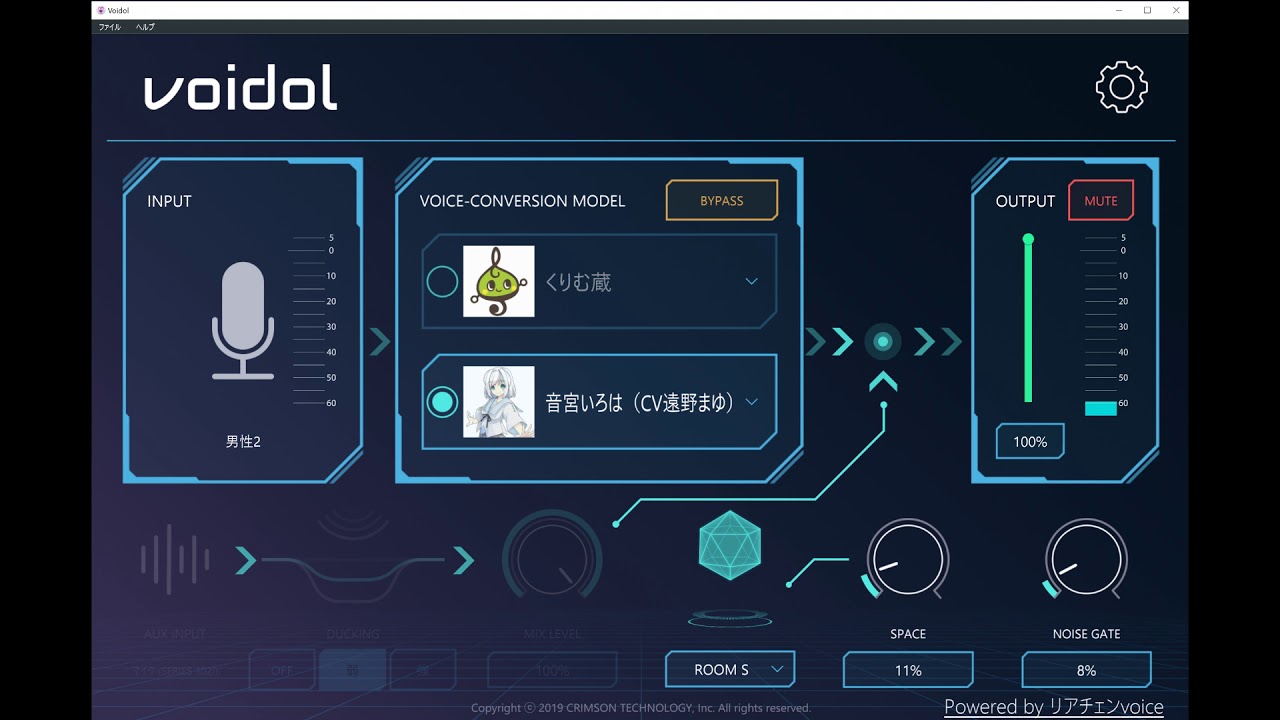The width and height of the screenshot is (1280, 720).
Task: Click the signal node circle icon
Action: [x=882, y=342]
